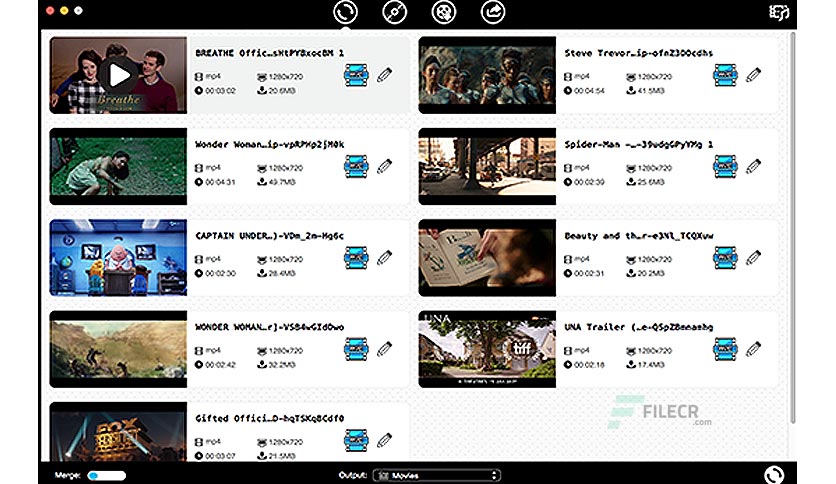This screenshot has width=836, height=484.
Task: Choose the output format for the UNA Trailer
Action: click(725, 349)
